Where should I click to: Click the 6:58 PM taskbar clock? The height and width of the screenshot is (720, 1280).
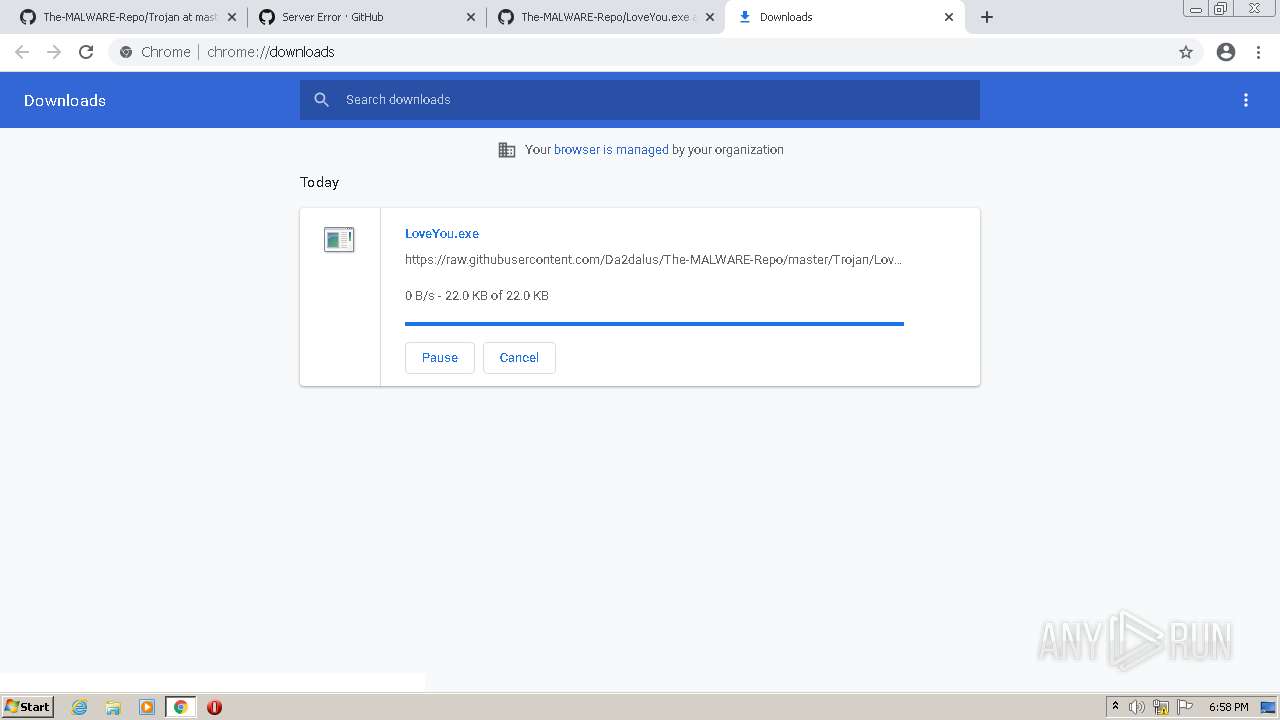coord(1228,707)
